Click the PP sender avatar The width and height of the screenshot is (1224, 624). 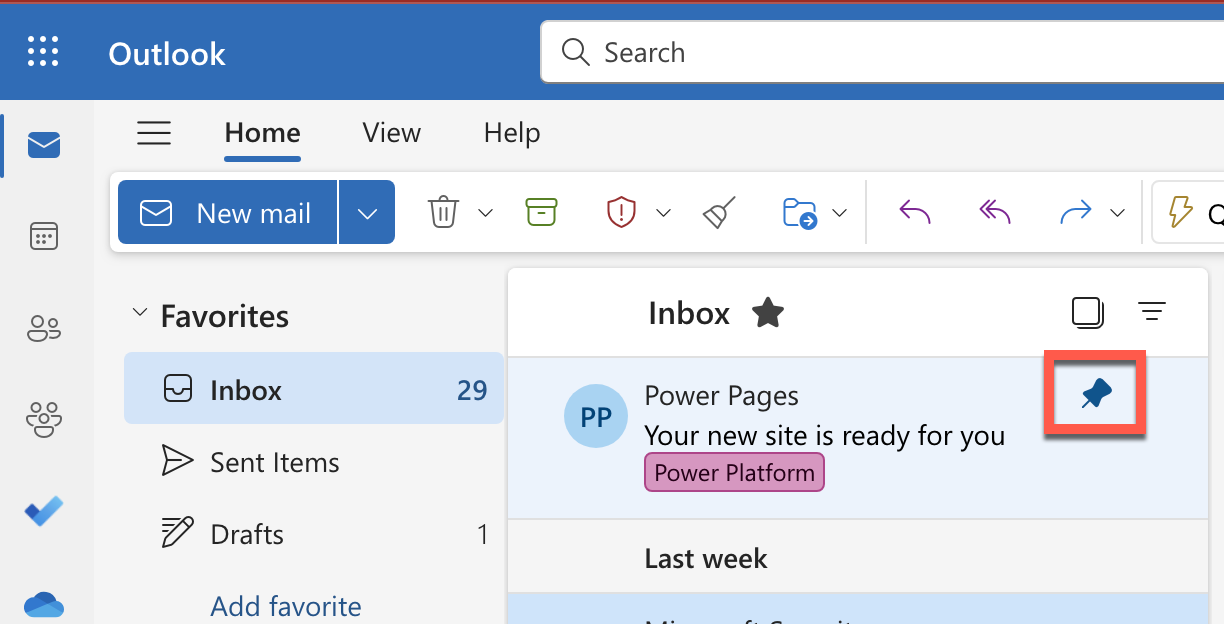point(596,416)
